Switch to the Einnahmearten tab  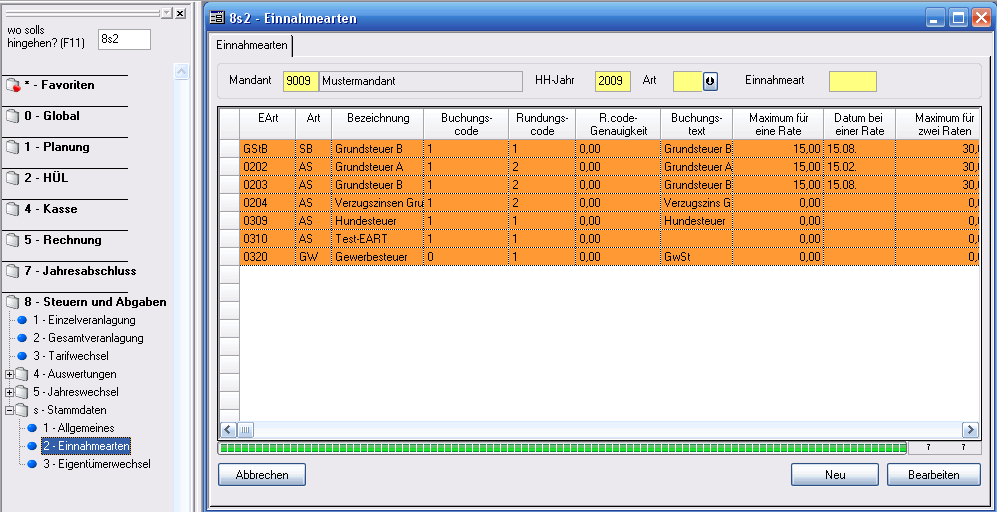pyautogui.click(x=252, y=45)
